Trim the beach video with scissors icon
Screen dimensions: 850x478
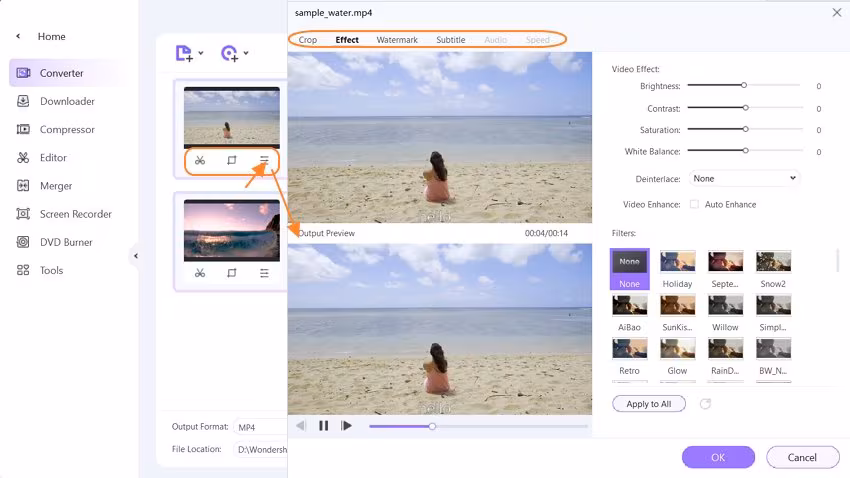coord(200,160)
